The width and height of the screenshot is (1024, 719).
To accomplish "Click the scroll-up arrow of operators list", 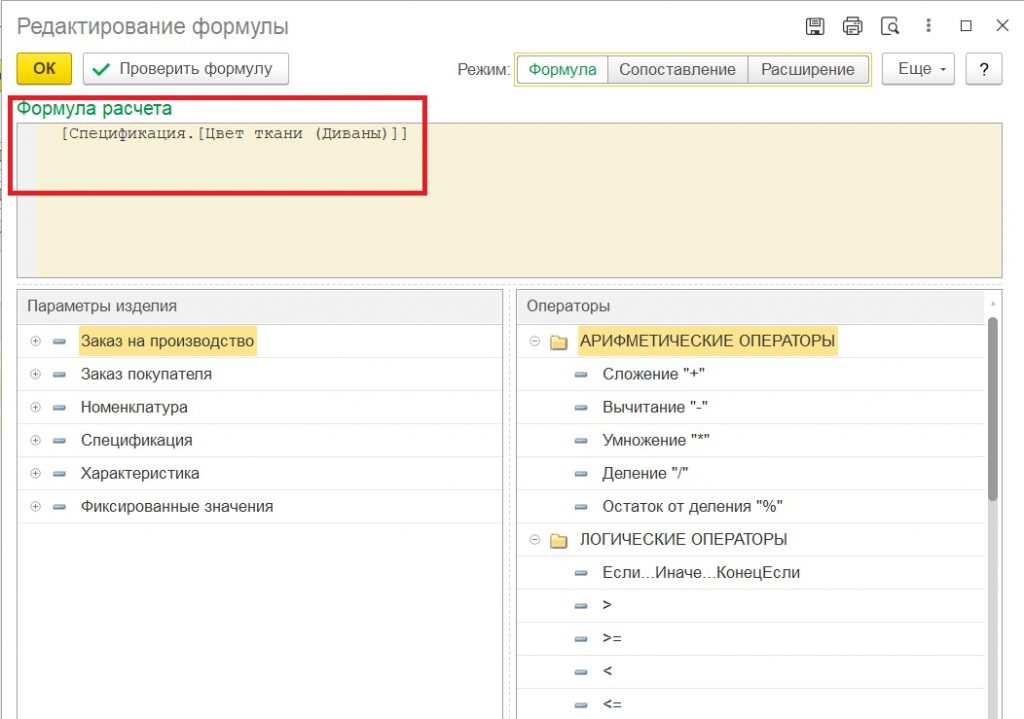I will click(993, 304).
